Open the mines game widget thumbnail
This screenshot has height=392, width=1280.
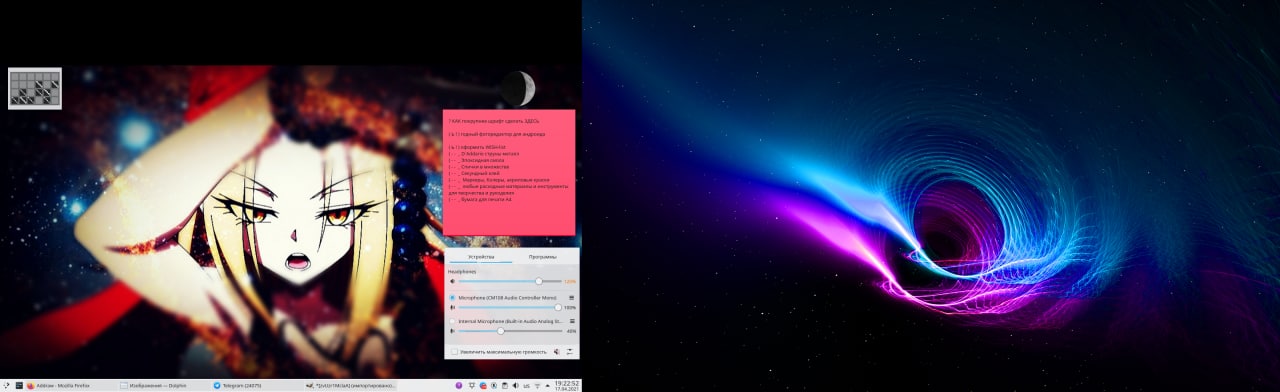point(35,88)
